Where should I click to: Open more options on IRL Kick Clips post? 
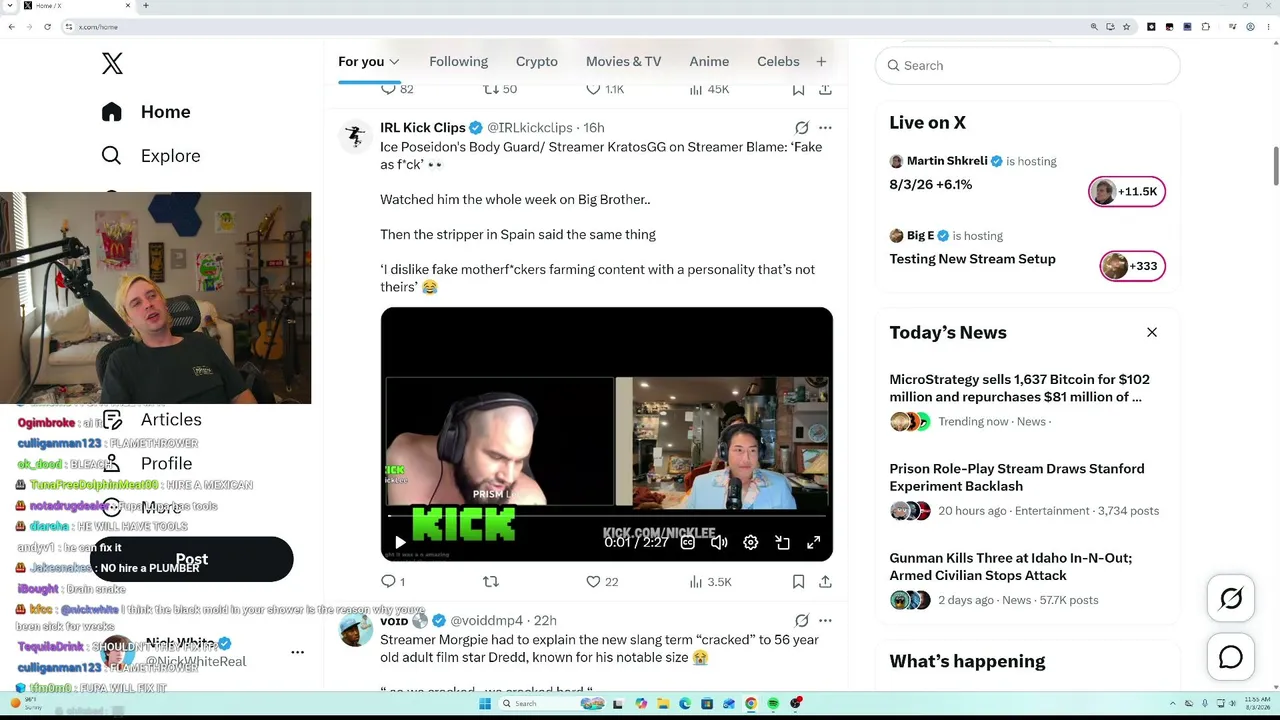tap(825, 128)
